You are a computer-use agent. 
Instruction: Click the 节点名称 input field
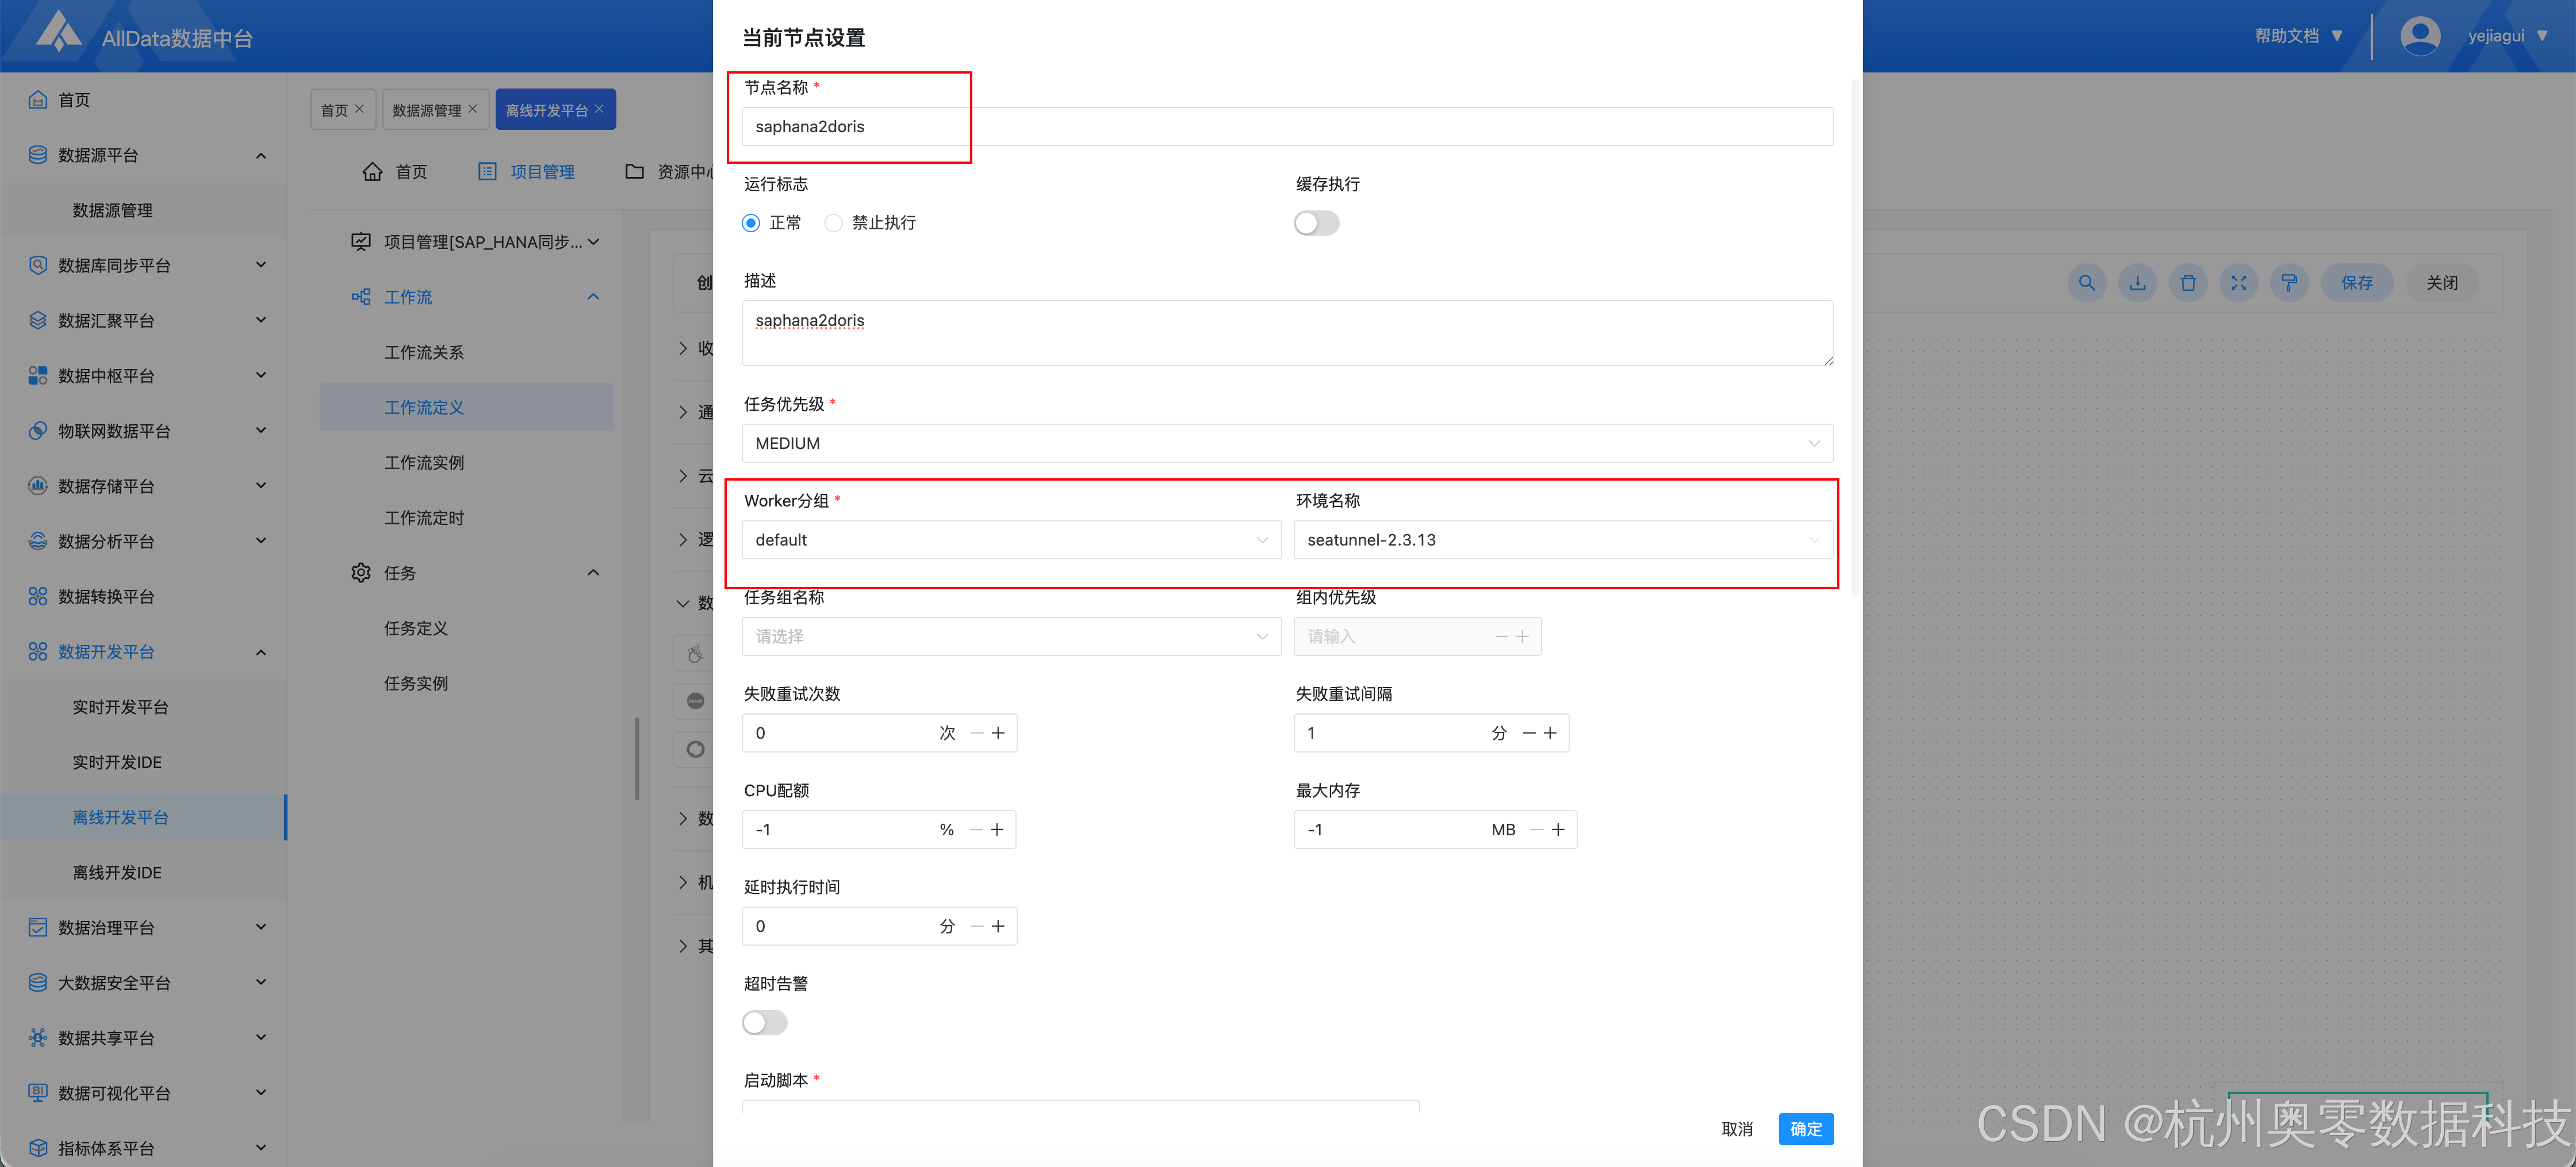click(x=1286, y=127)
